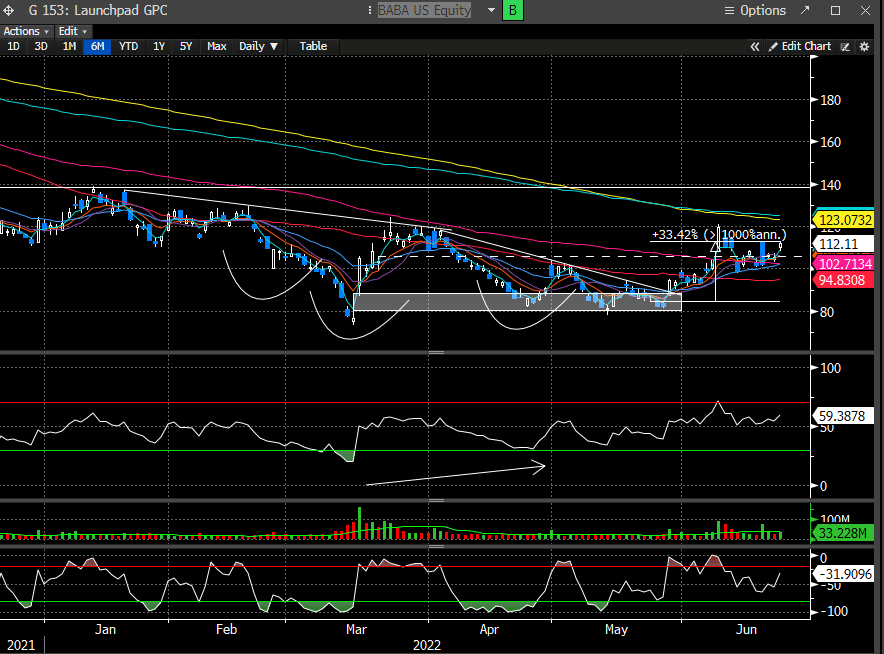Select the 1D time range
The image size is (884, 654).
pyautogui.click(x=13, y=46)
